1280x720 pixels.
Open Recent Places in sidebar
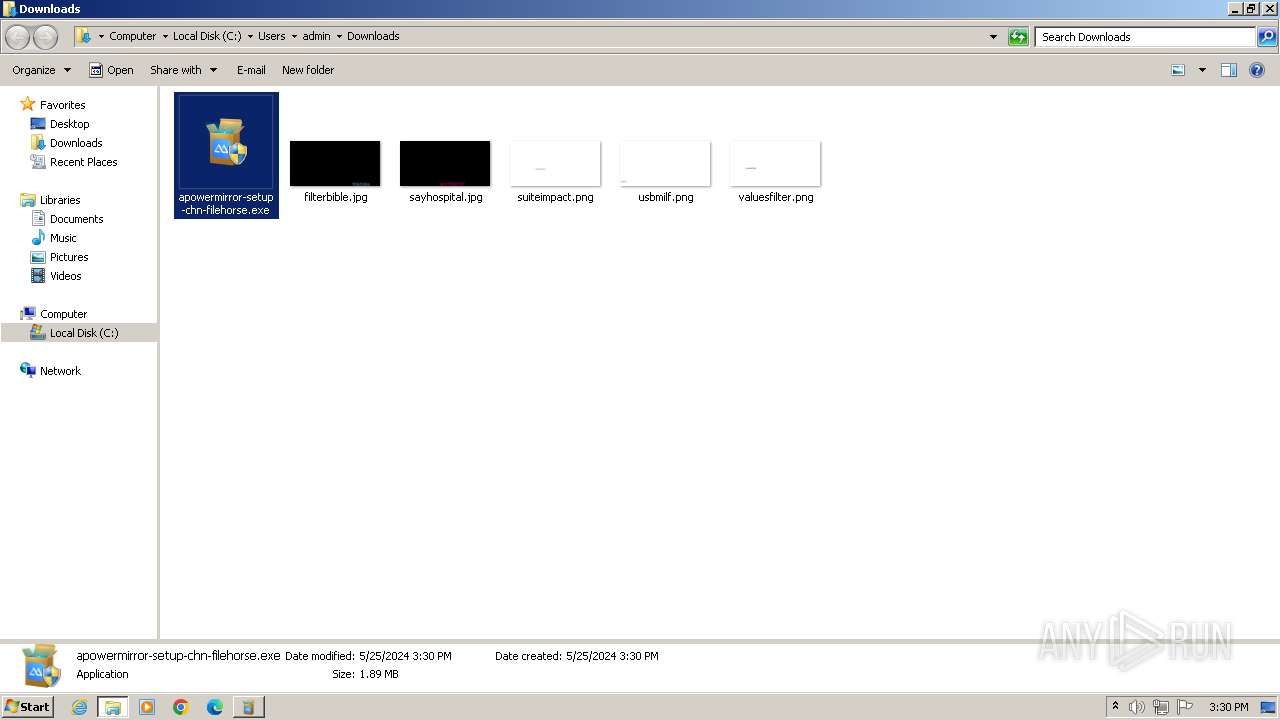(x=83, y=162)
